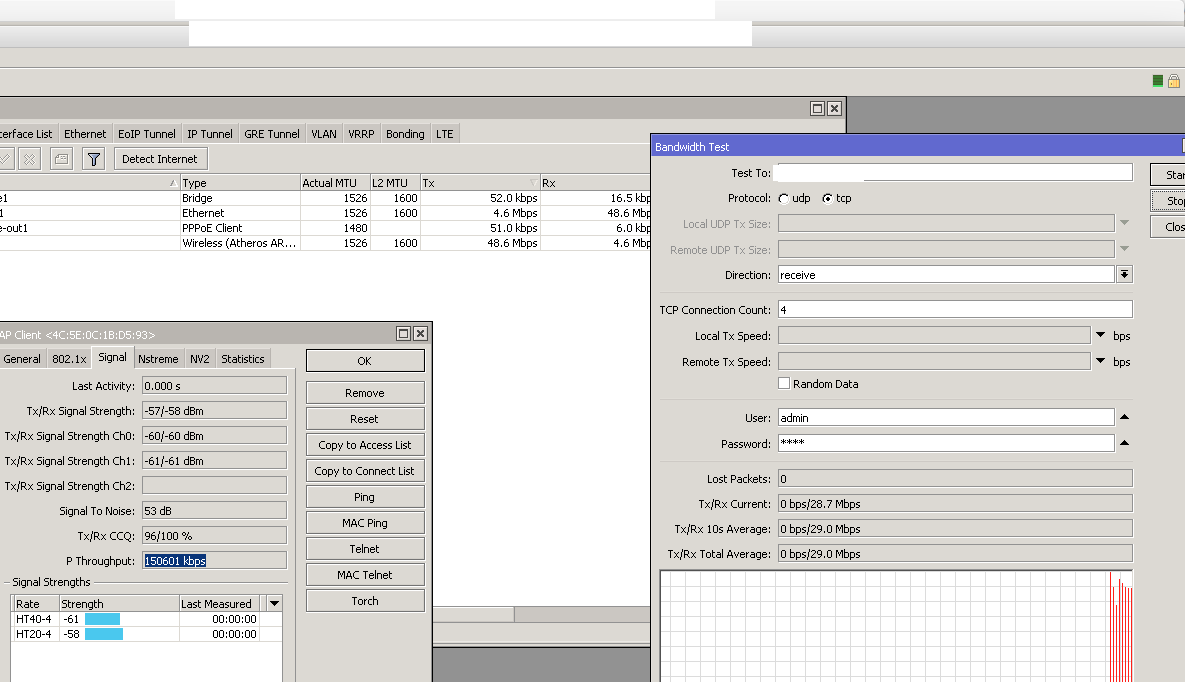Expand Remote UDP Tx Size dropdown arrow
The height and width of the screenshot is (682, 1185).
[x=1125, y=249]
